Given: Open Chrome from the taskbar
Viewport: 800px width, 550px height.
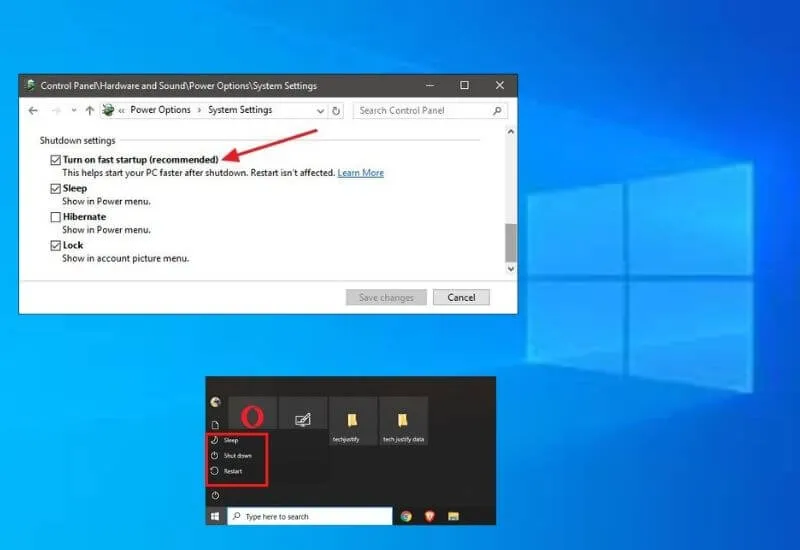Looking at the screenshot, I should pos(406,516).
